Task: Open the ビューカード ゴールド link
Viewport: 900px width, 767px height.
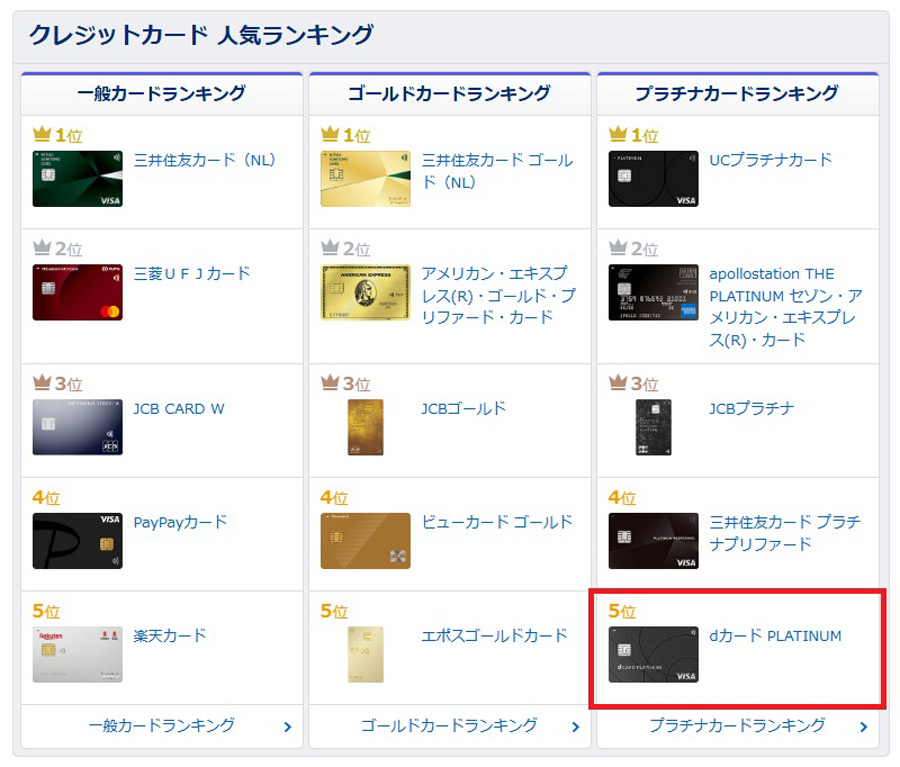Action: [x=497, y=522]
